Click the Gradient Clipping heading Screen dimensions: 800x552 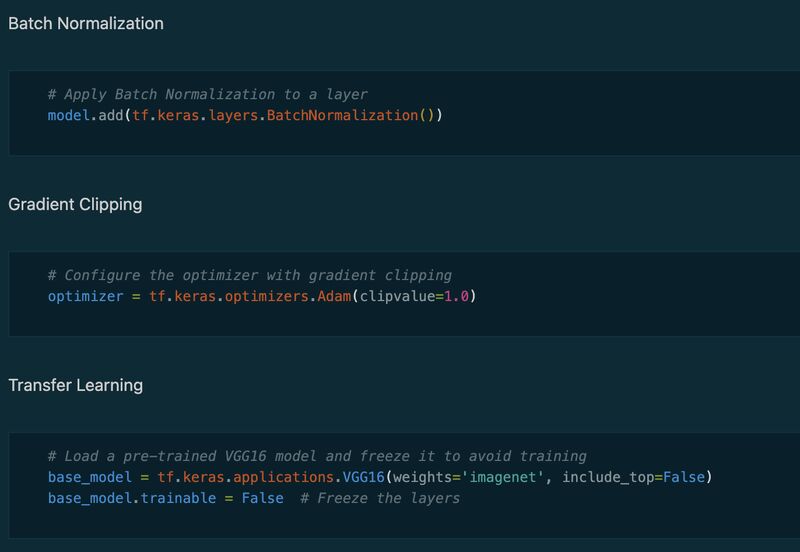75,205
